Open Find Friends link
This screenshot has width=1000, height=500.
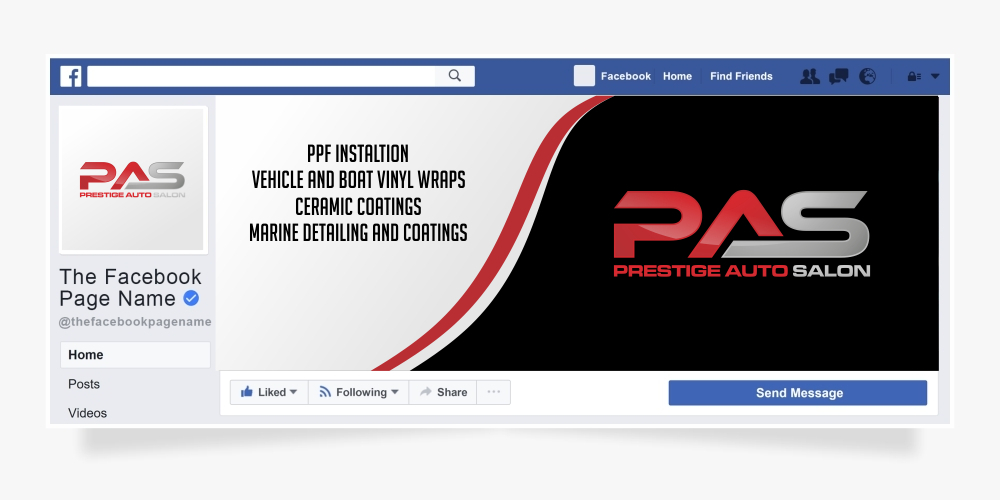pyautogui.click(x=741, y=76)
